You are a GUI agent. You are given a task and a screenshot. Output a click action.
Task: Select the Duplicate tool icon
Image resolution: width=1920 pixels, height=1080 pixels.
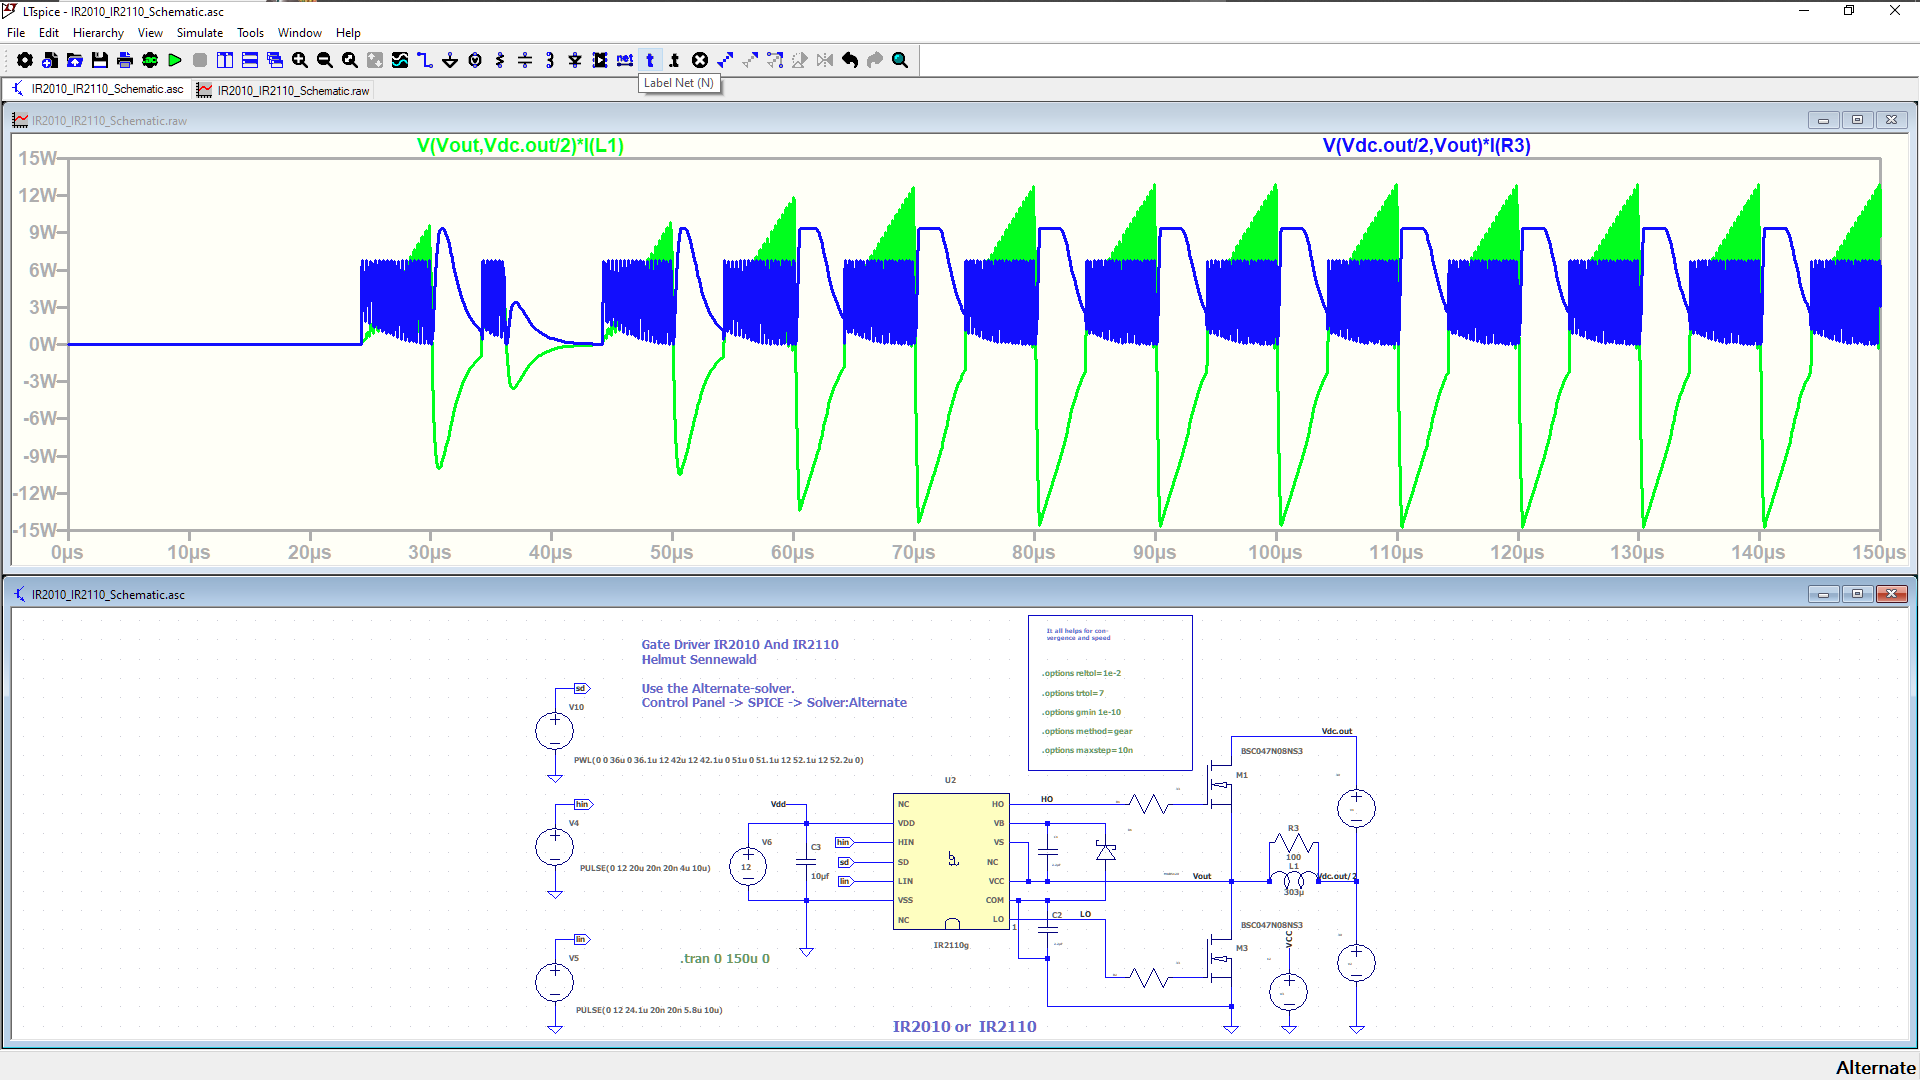[725, 60]
